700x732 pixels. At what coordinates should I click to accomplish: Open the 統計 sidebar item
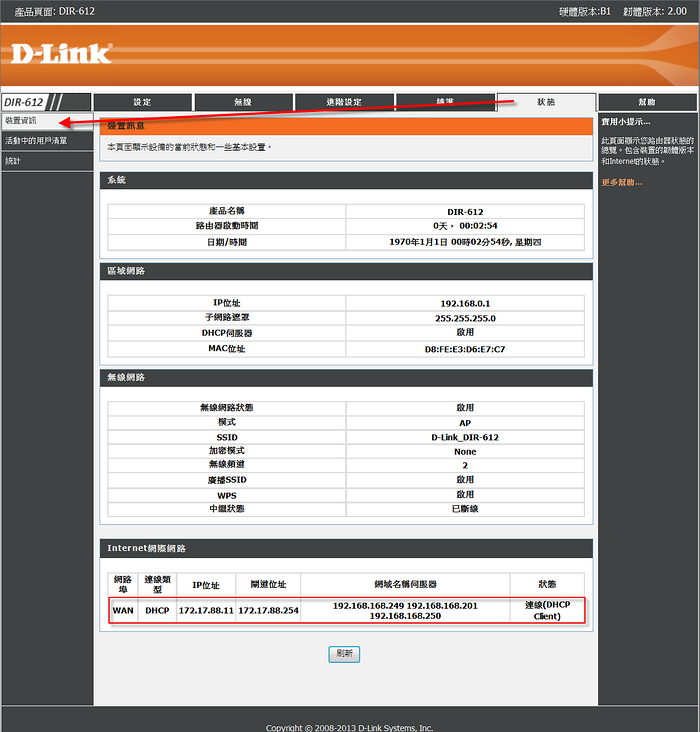(13, 161)
